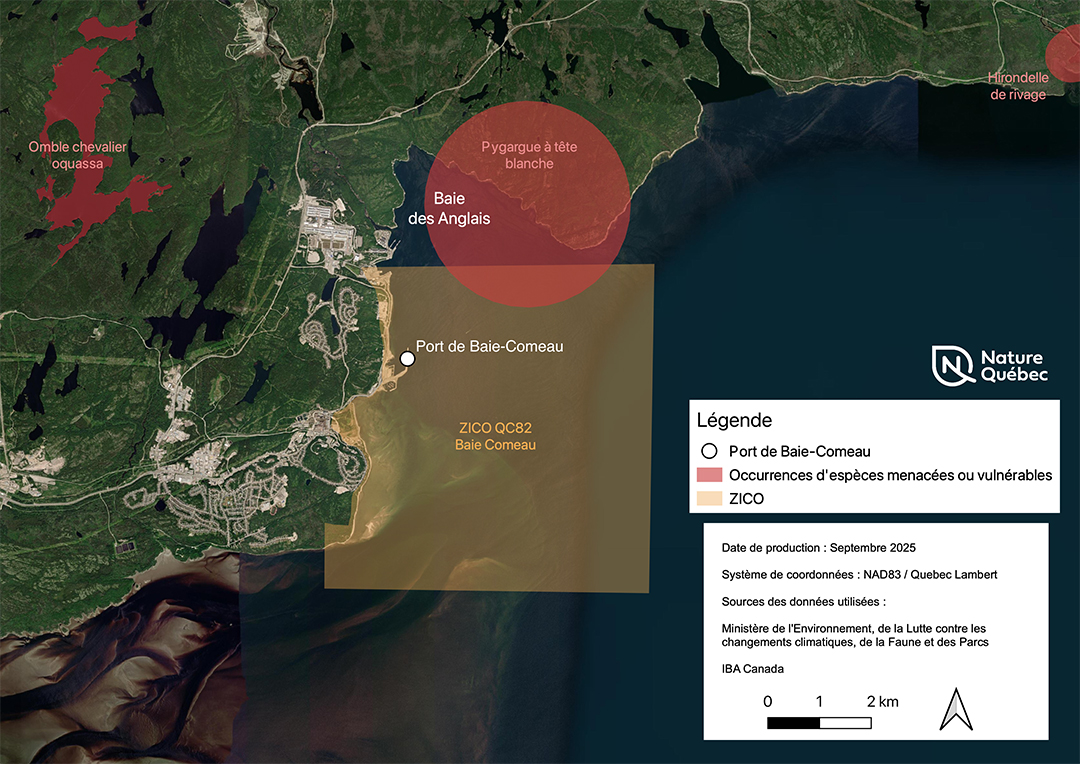Click the port circle symbol in the legend
This screenshot has width=1080, height=764.
click(x=709, y=451)
